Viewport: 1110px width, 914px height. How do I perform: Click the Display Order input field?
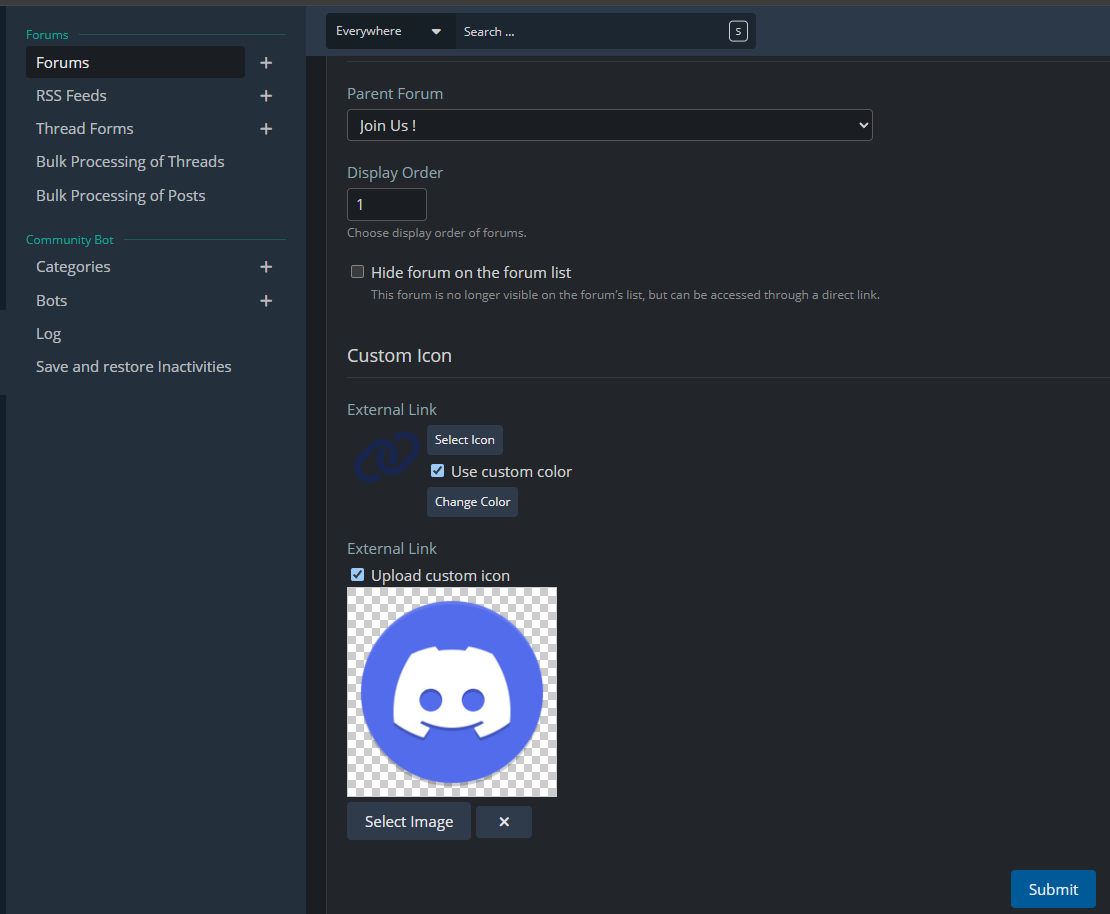[386, 204]
